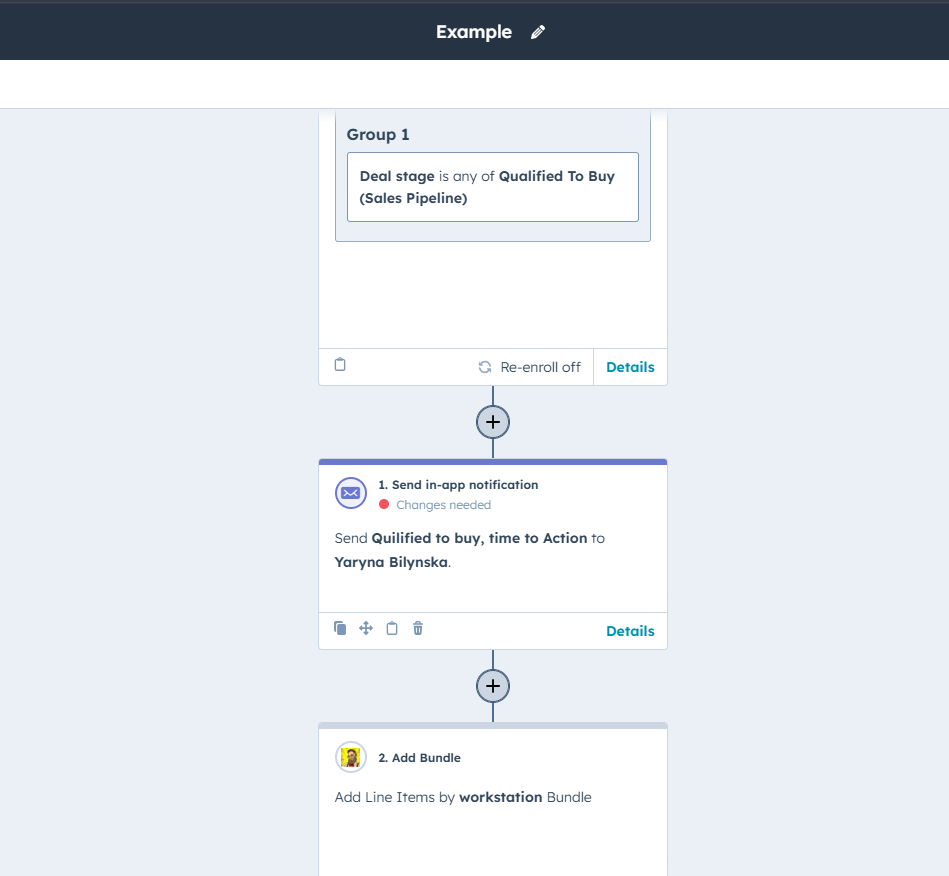
Task: Expand the plus connector above step 1
Action: [x=492, y=421]
